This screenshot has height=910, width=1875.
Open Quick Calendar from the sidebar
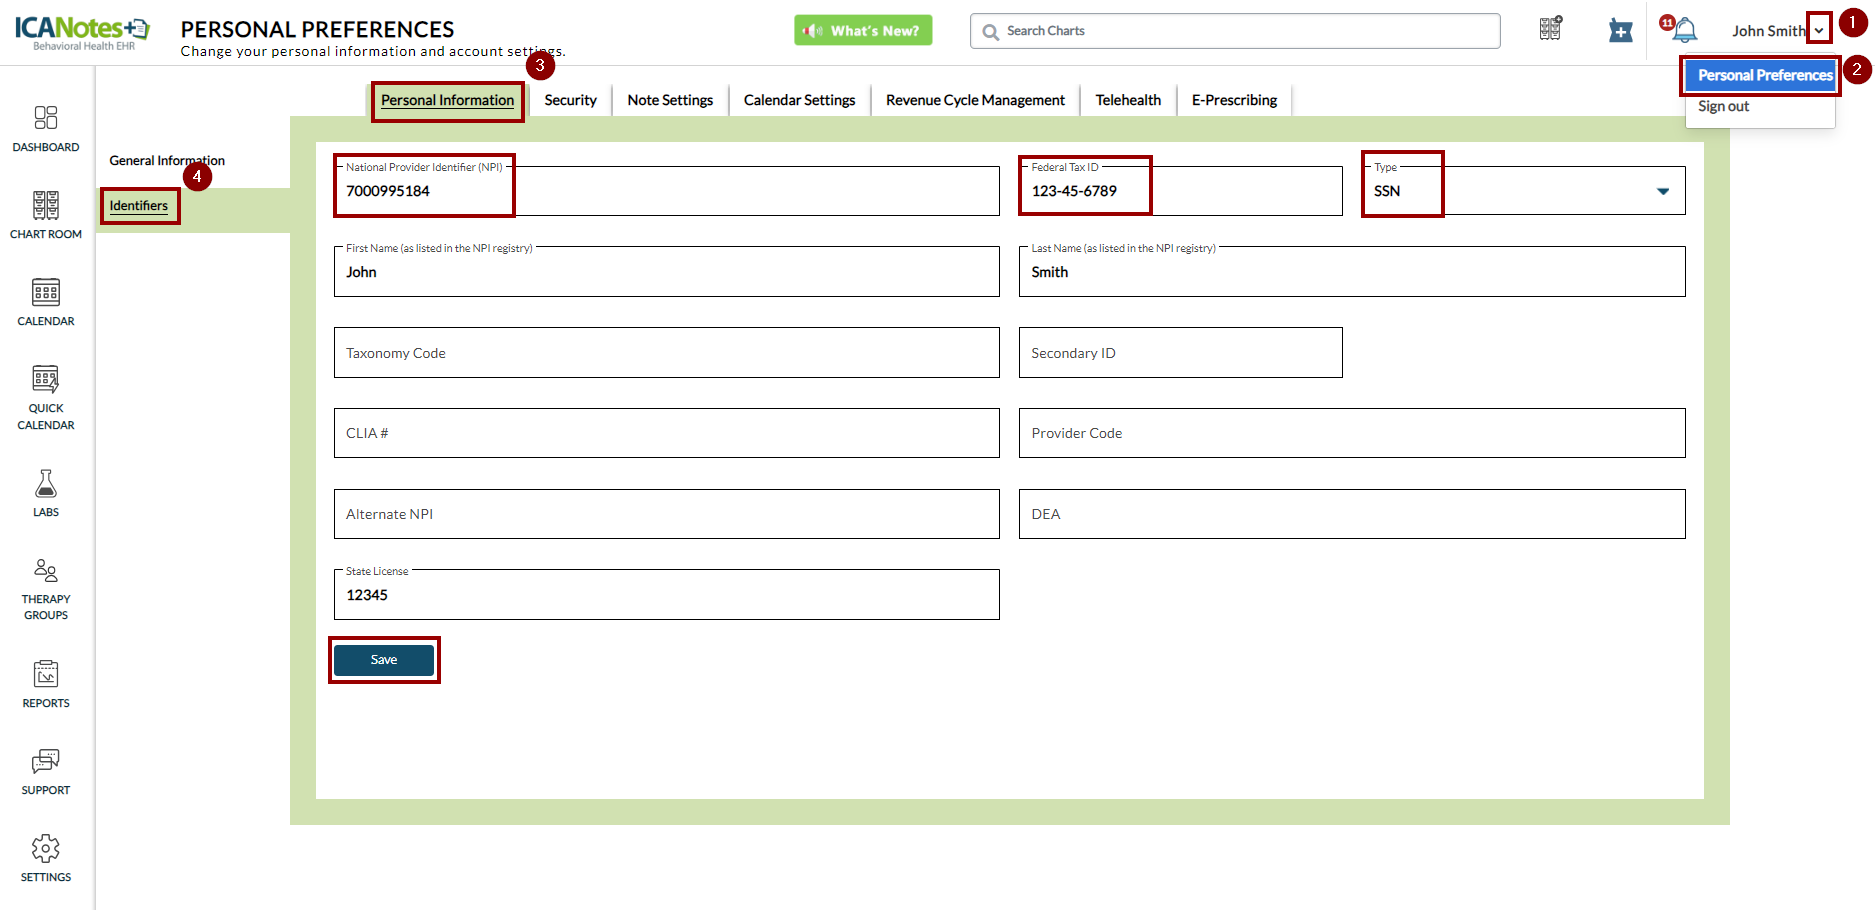point(46,380)
